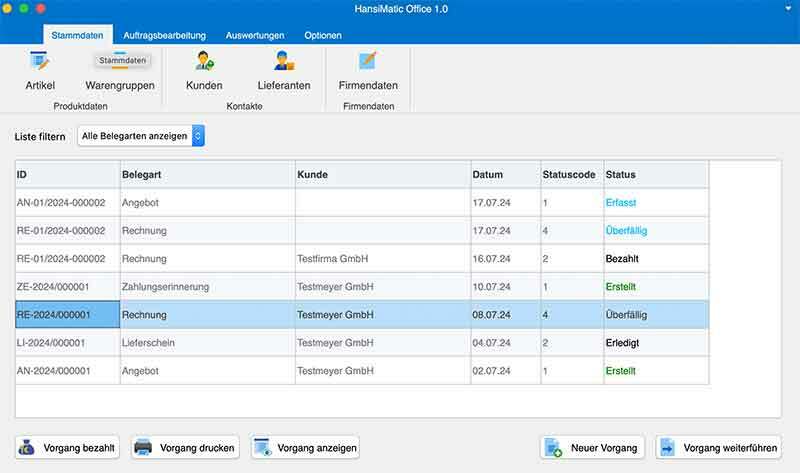Open the Lieferanten suppliers icon

(x=284, y=68)
